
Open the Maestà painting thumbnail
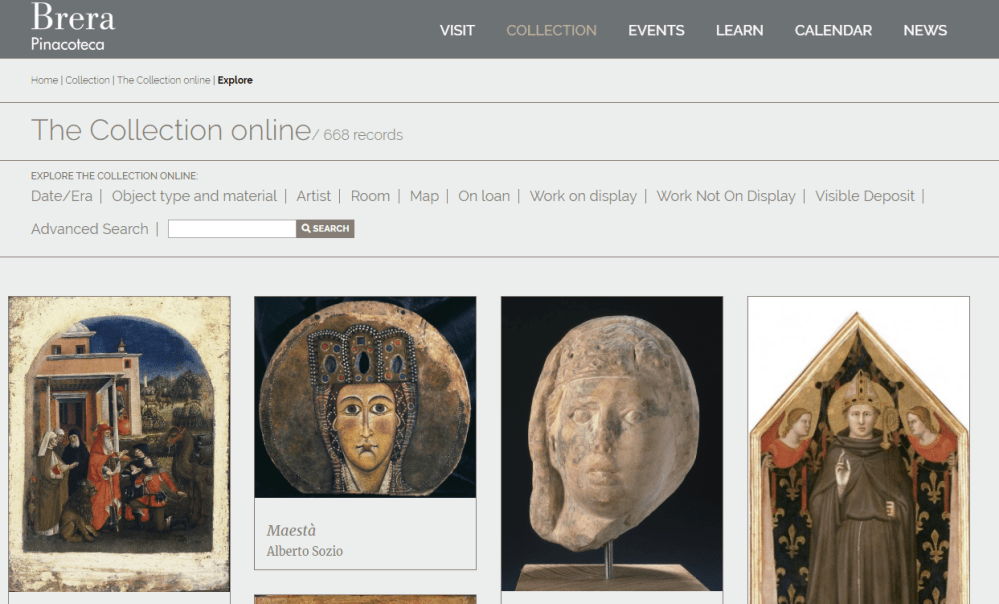(x=365, y=397)
